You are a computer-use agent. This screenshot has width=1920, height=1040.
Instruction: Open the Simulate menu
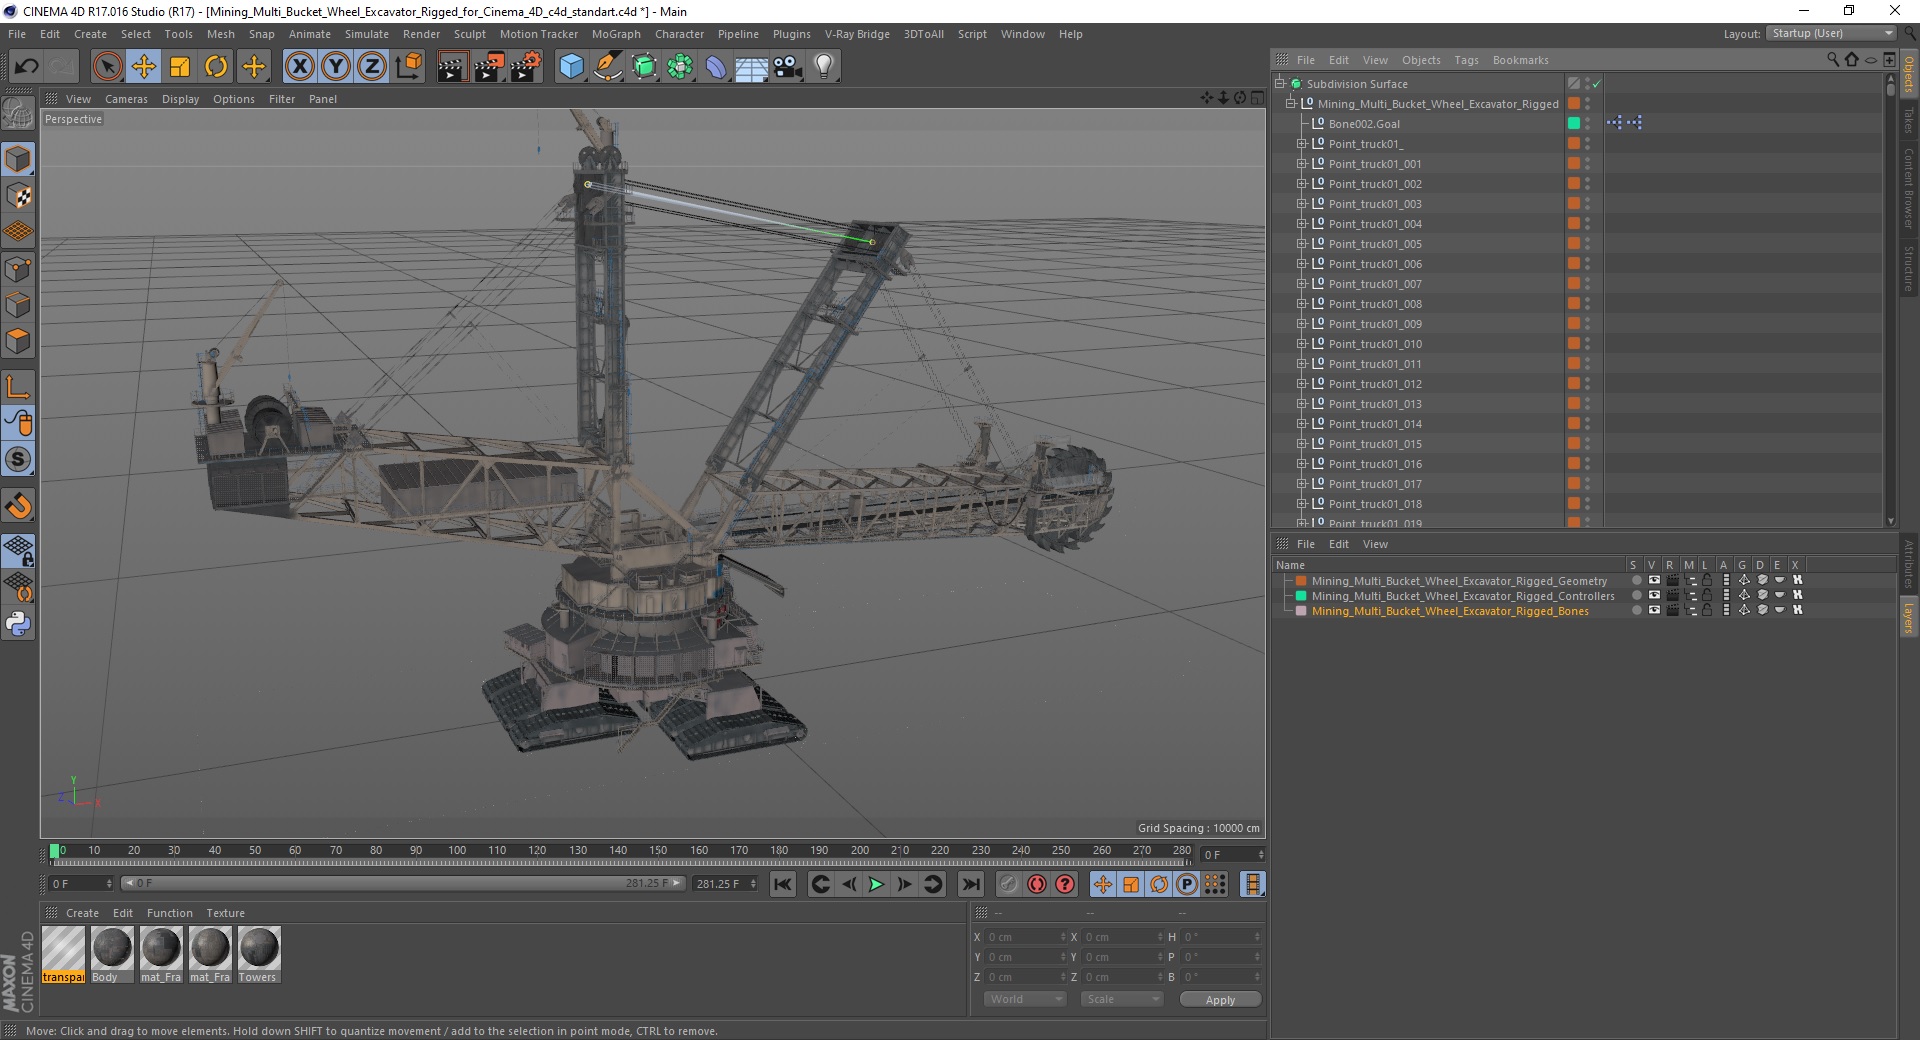366,34
